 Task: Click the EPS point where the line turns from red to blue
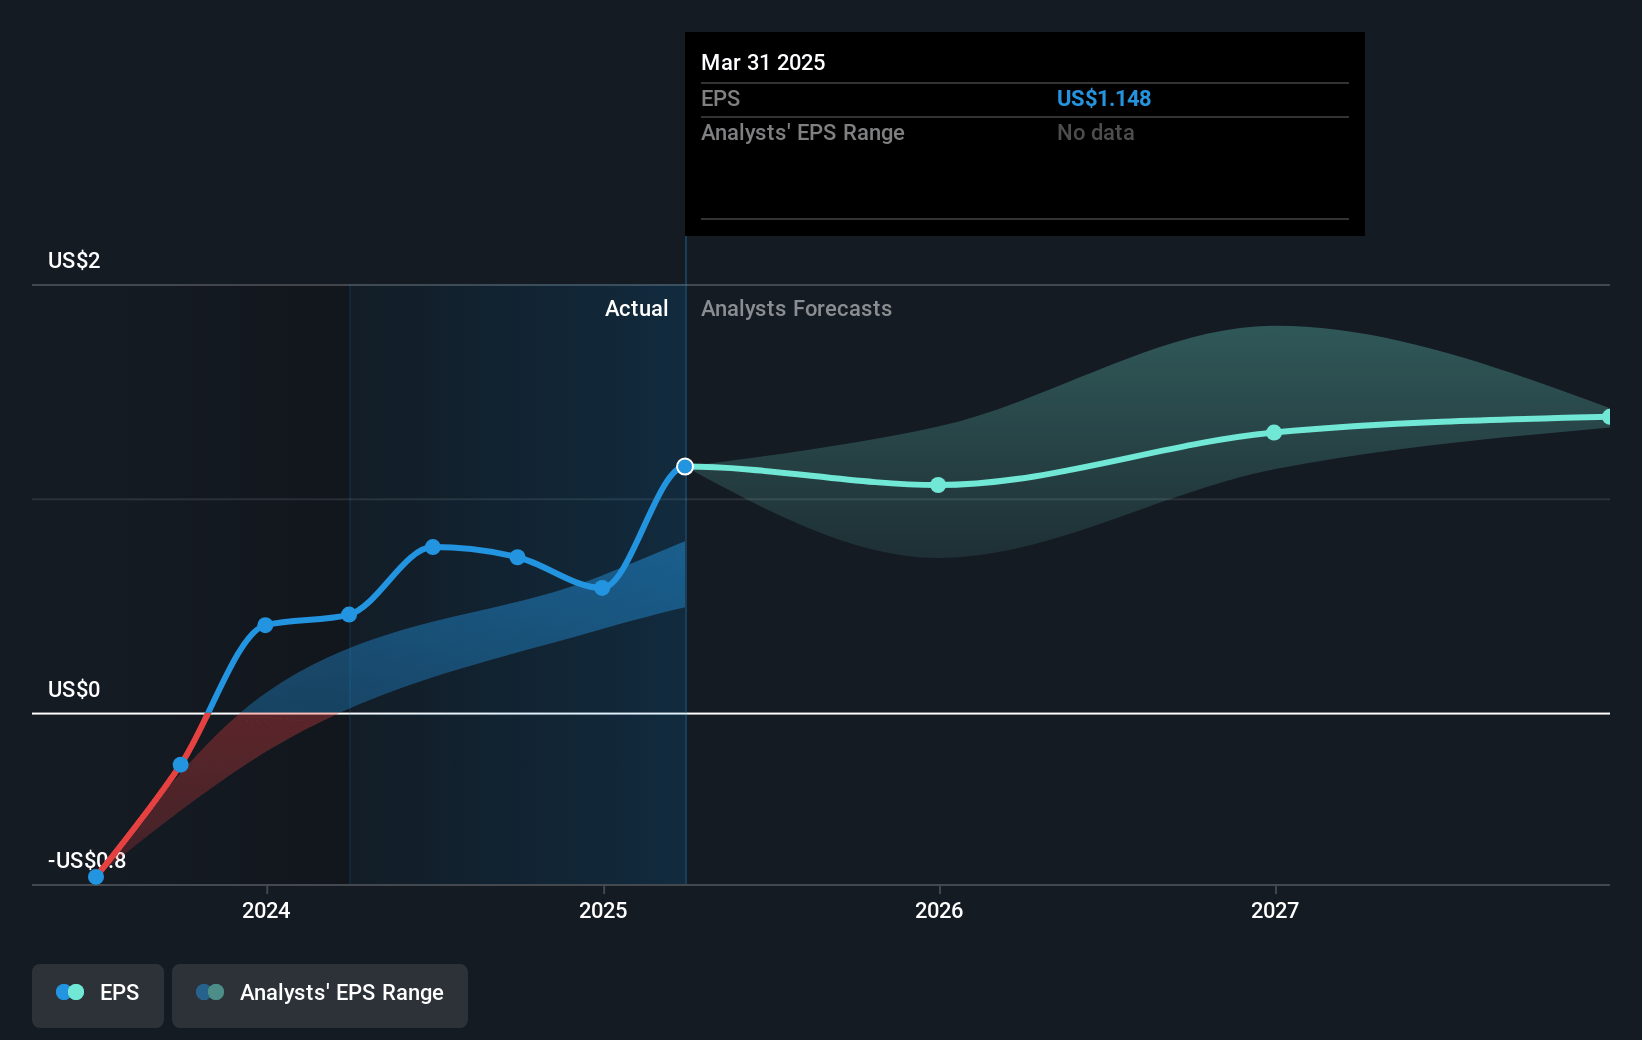click(180, 765)
